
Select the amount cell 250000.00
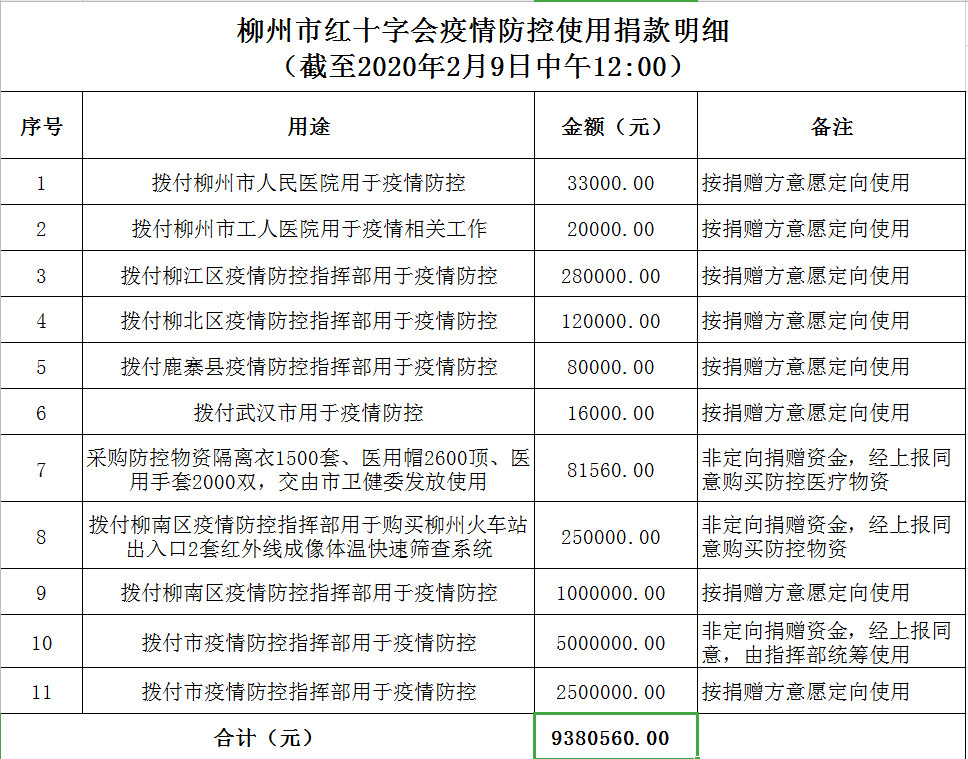coord(616,535)
